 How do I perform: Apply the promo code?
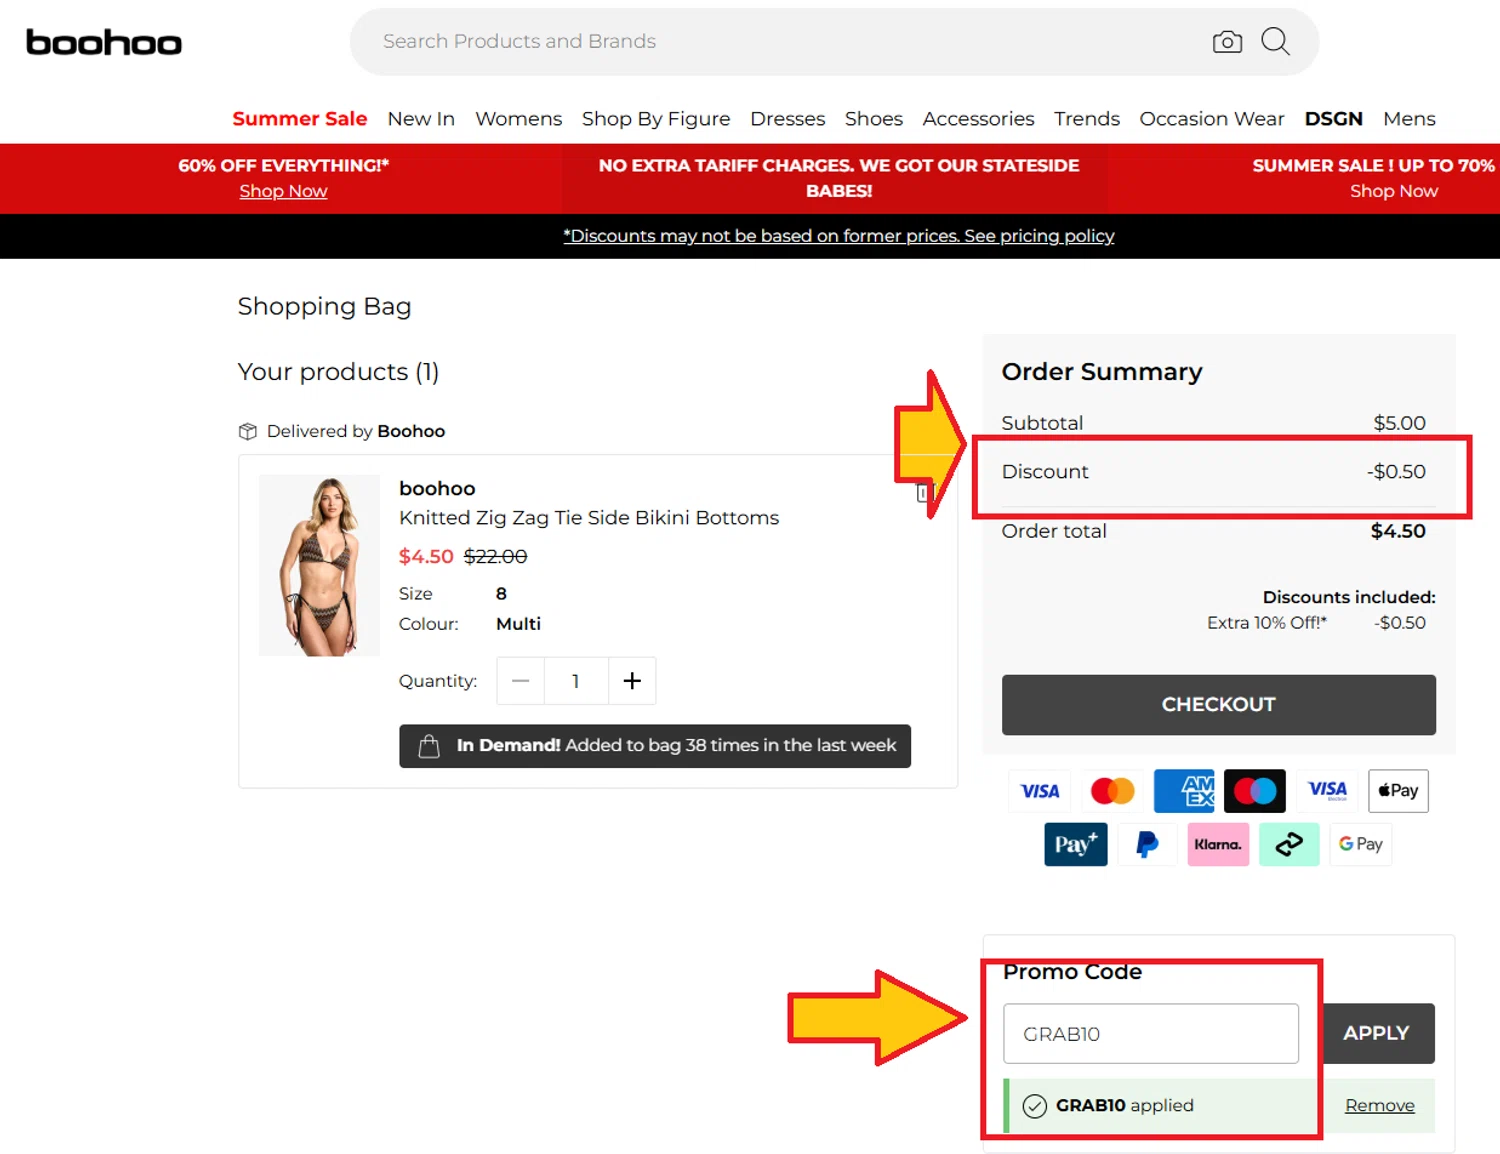pyautogui.click(x=1377, y=1033)
